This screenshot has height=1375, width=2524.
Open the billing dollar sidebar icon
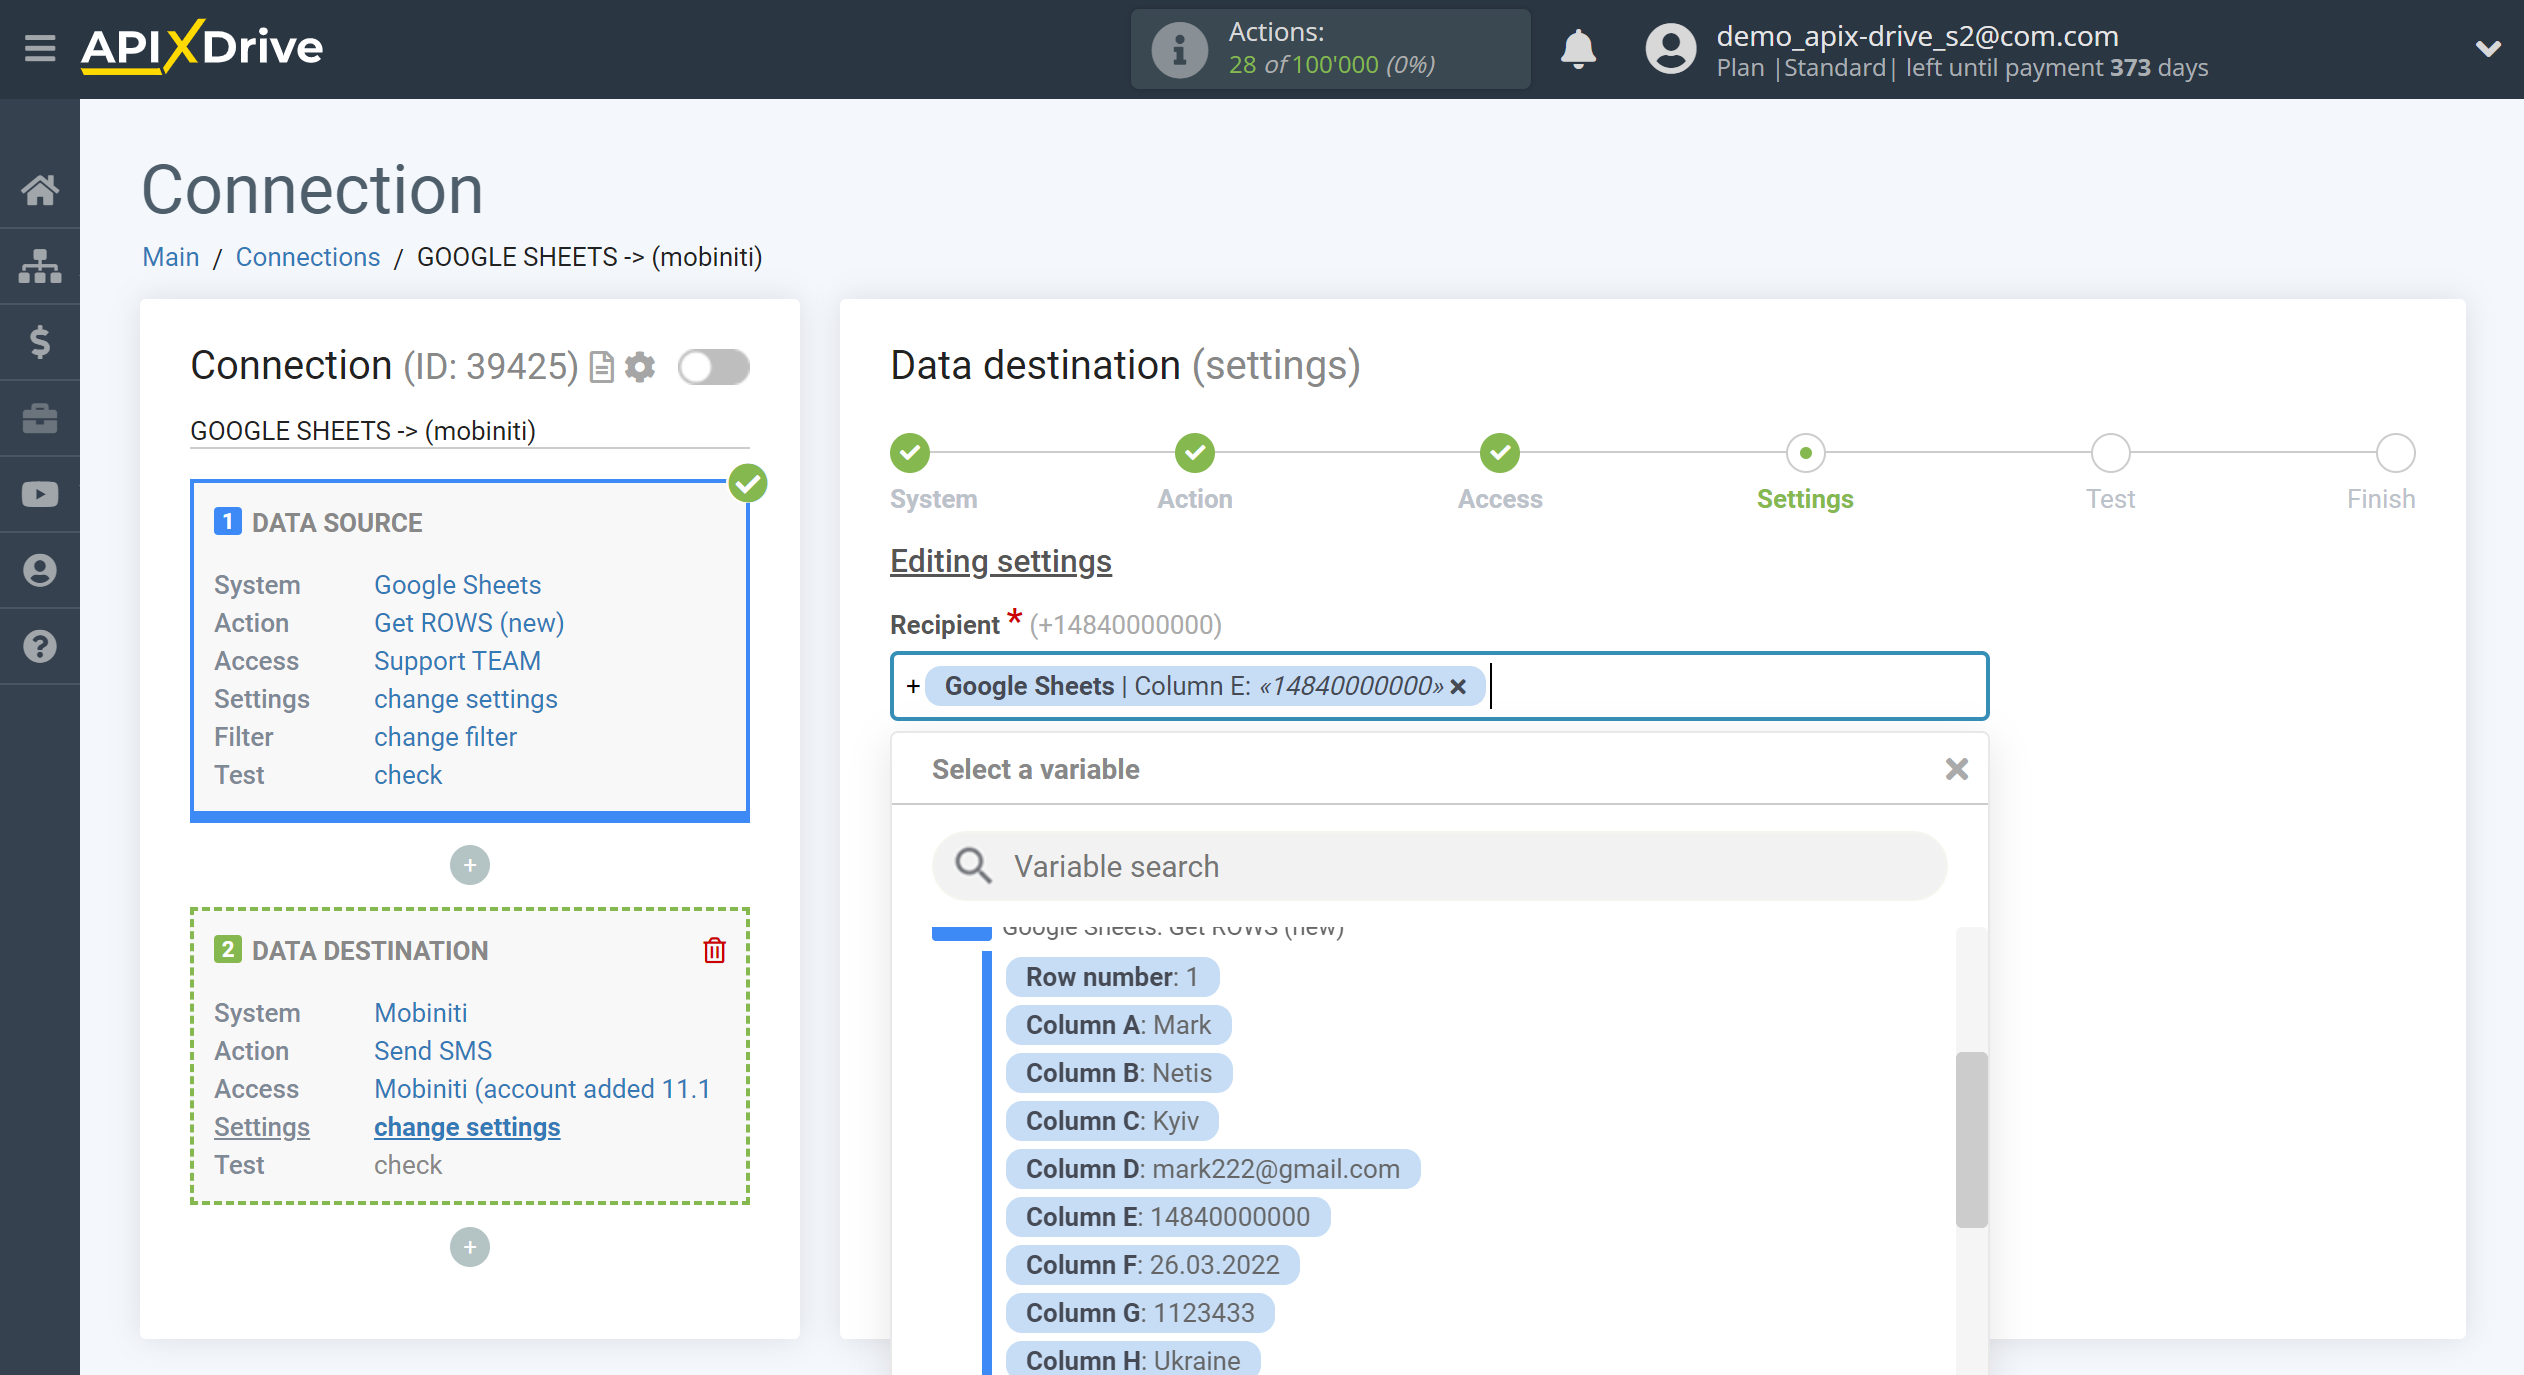coord(40,342)
